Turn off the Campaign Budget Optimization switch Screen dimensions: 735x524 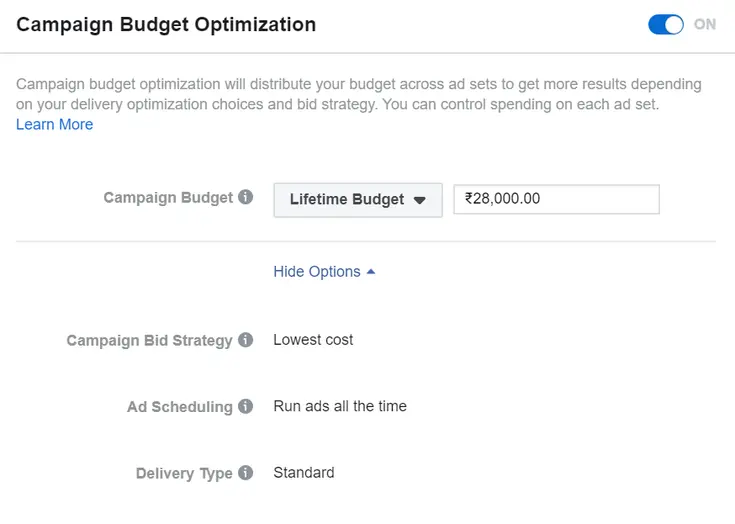665,25
